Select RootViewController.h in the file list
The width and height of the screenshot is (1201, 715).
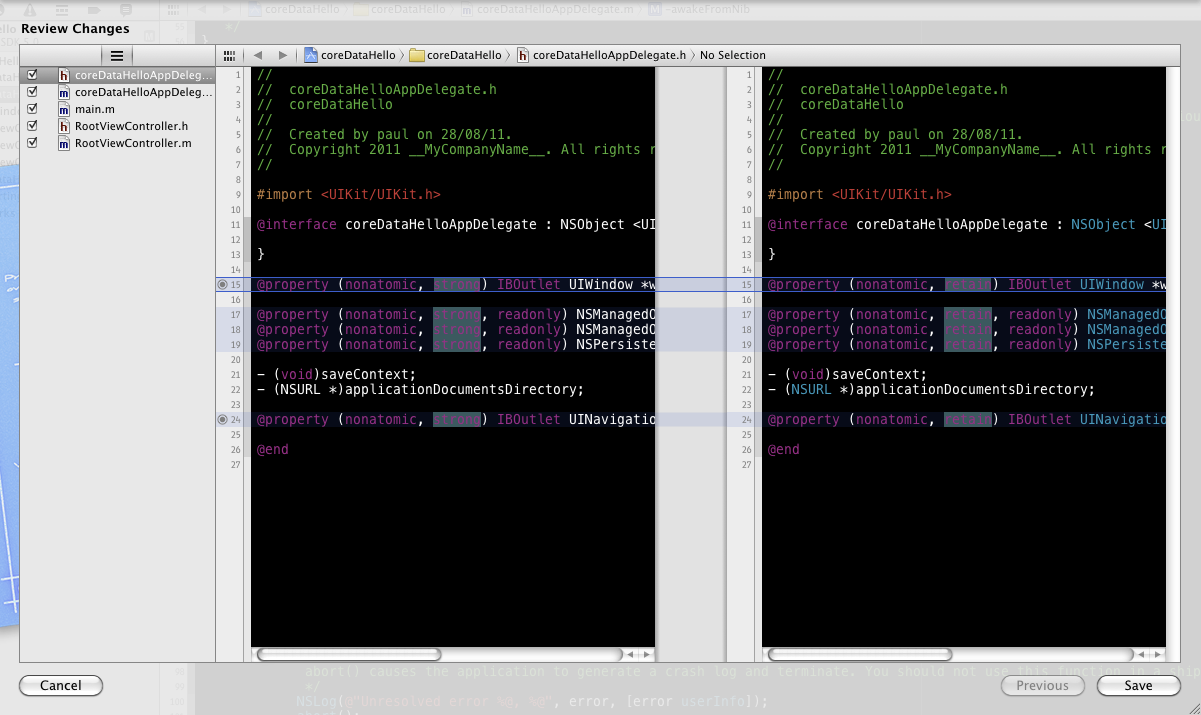[x=131, y=126]
